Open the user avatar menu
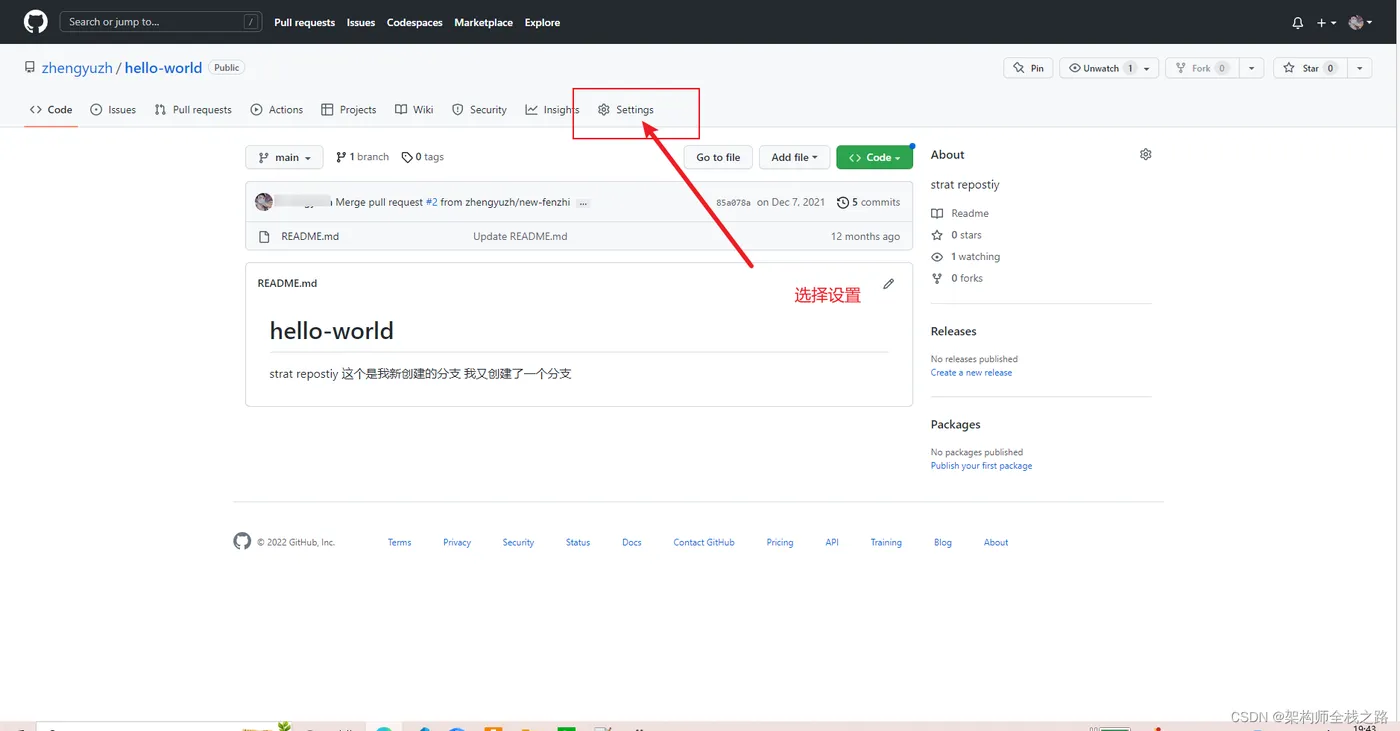Screen dimensions: 1400x731 coord(1360,22)
